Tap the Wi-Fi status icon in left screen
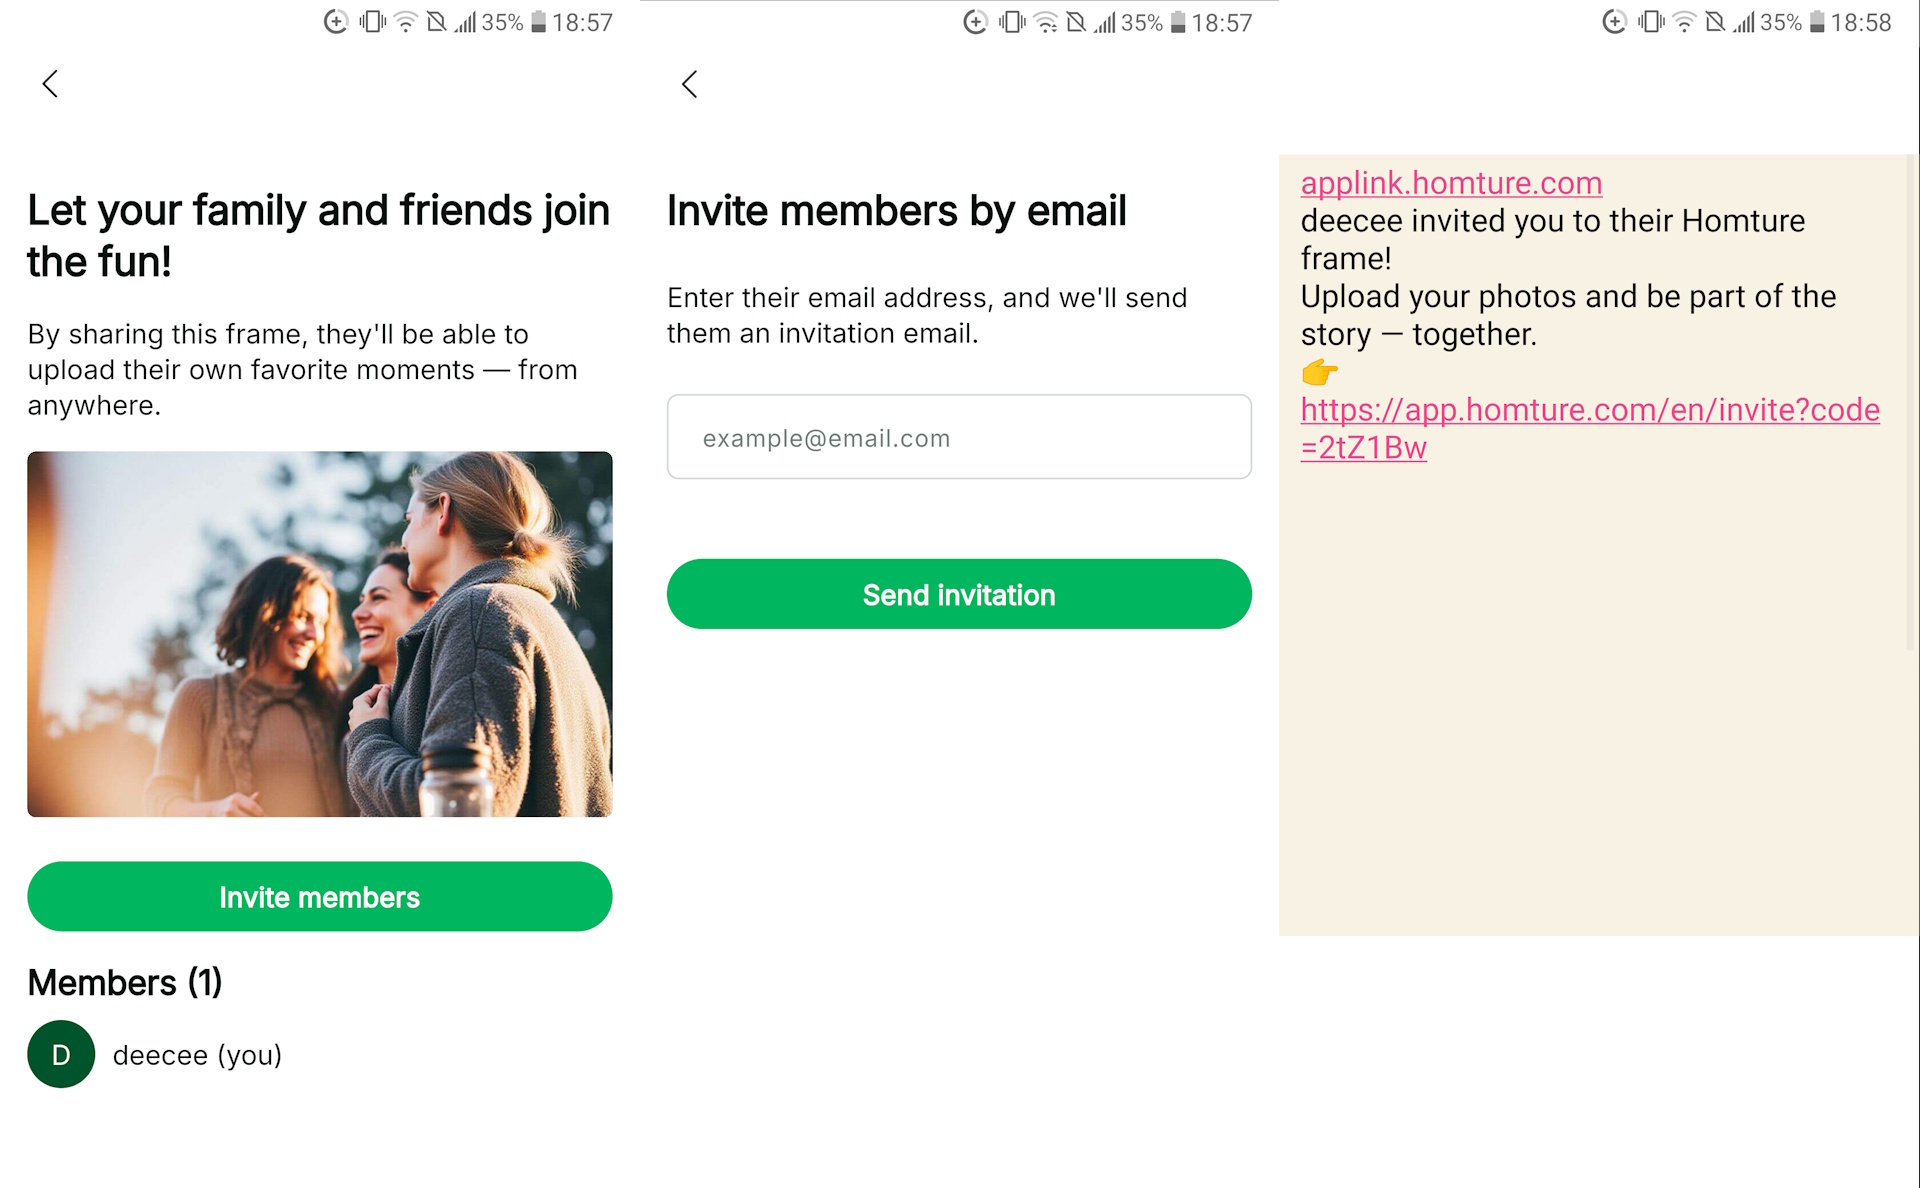 point(405,22)
